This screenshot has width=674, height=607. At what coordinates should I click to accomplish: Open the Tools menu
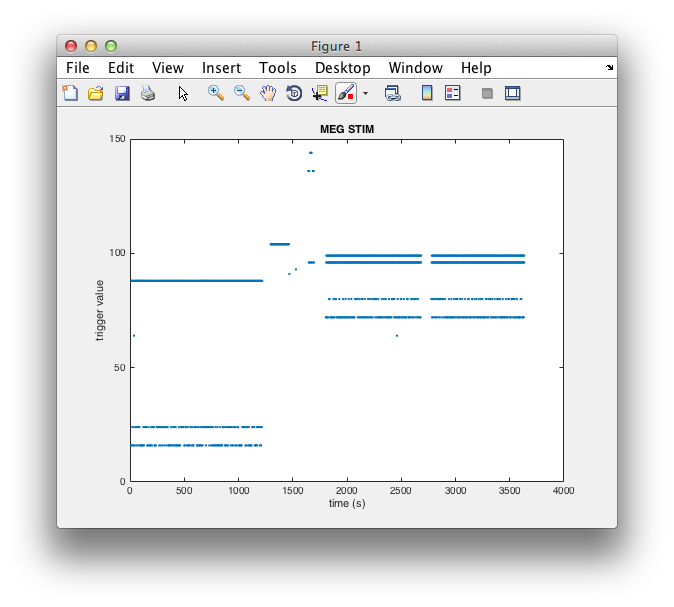278,68
